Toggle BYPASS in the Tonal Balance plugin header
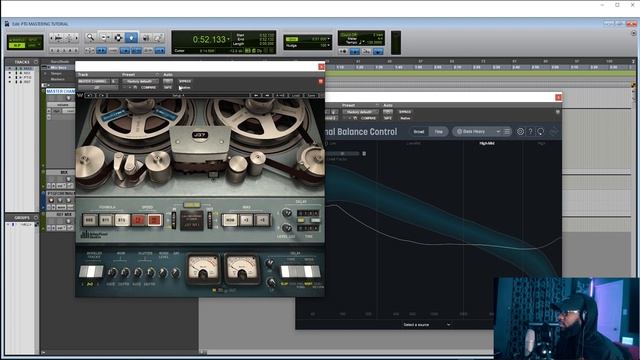This screenshot has height=360, width=640. point(405,112)
